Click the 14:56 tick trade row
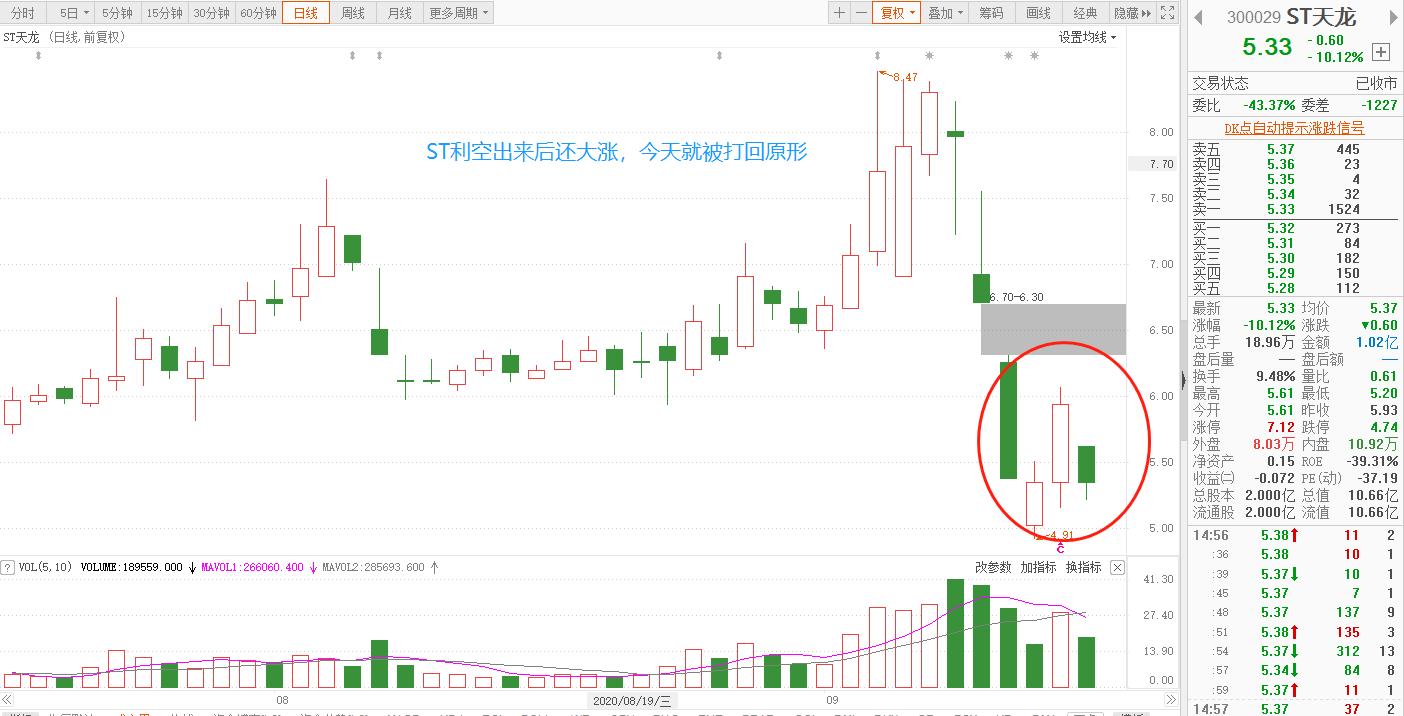This screenshot has height=716, width=1404. (1294, 536)
